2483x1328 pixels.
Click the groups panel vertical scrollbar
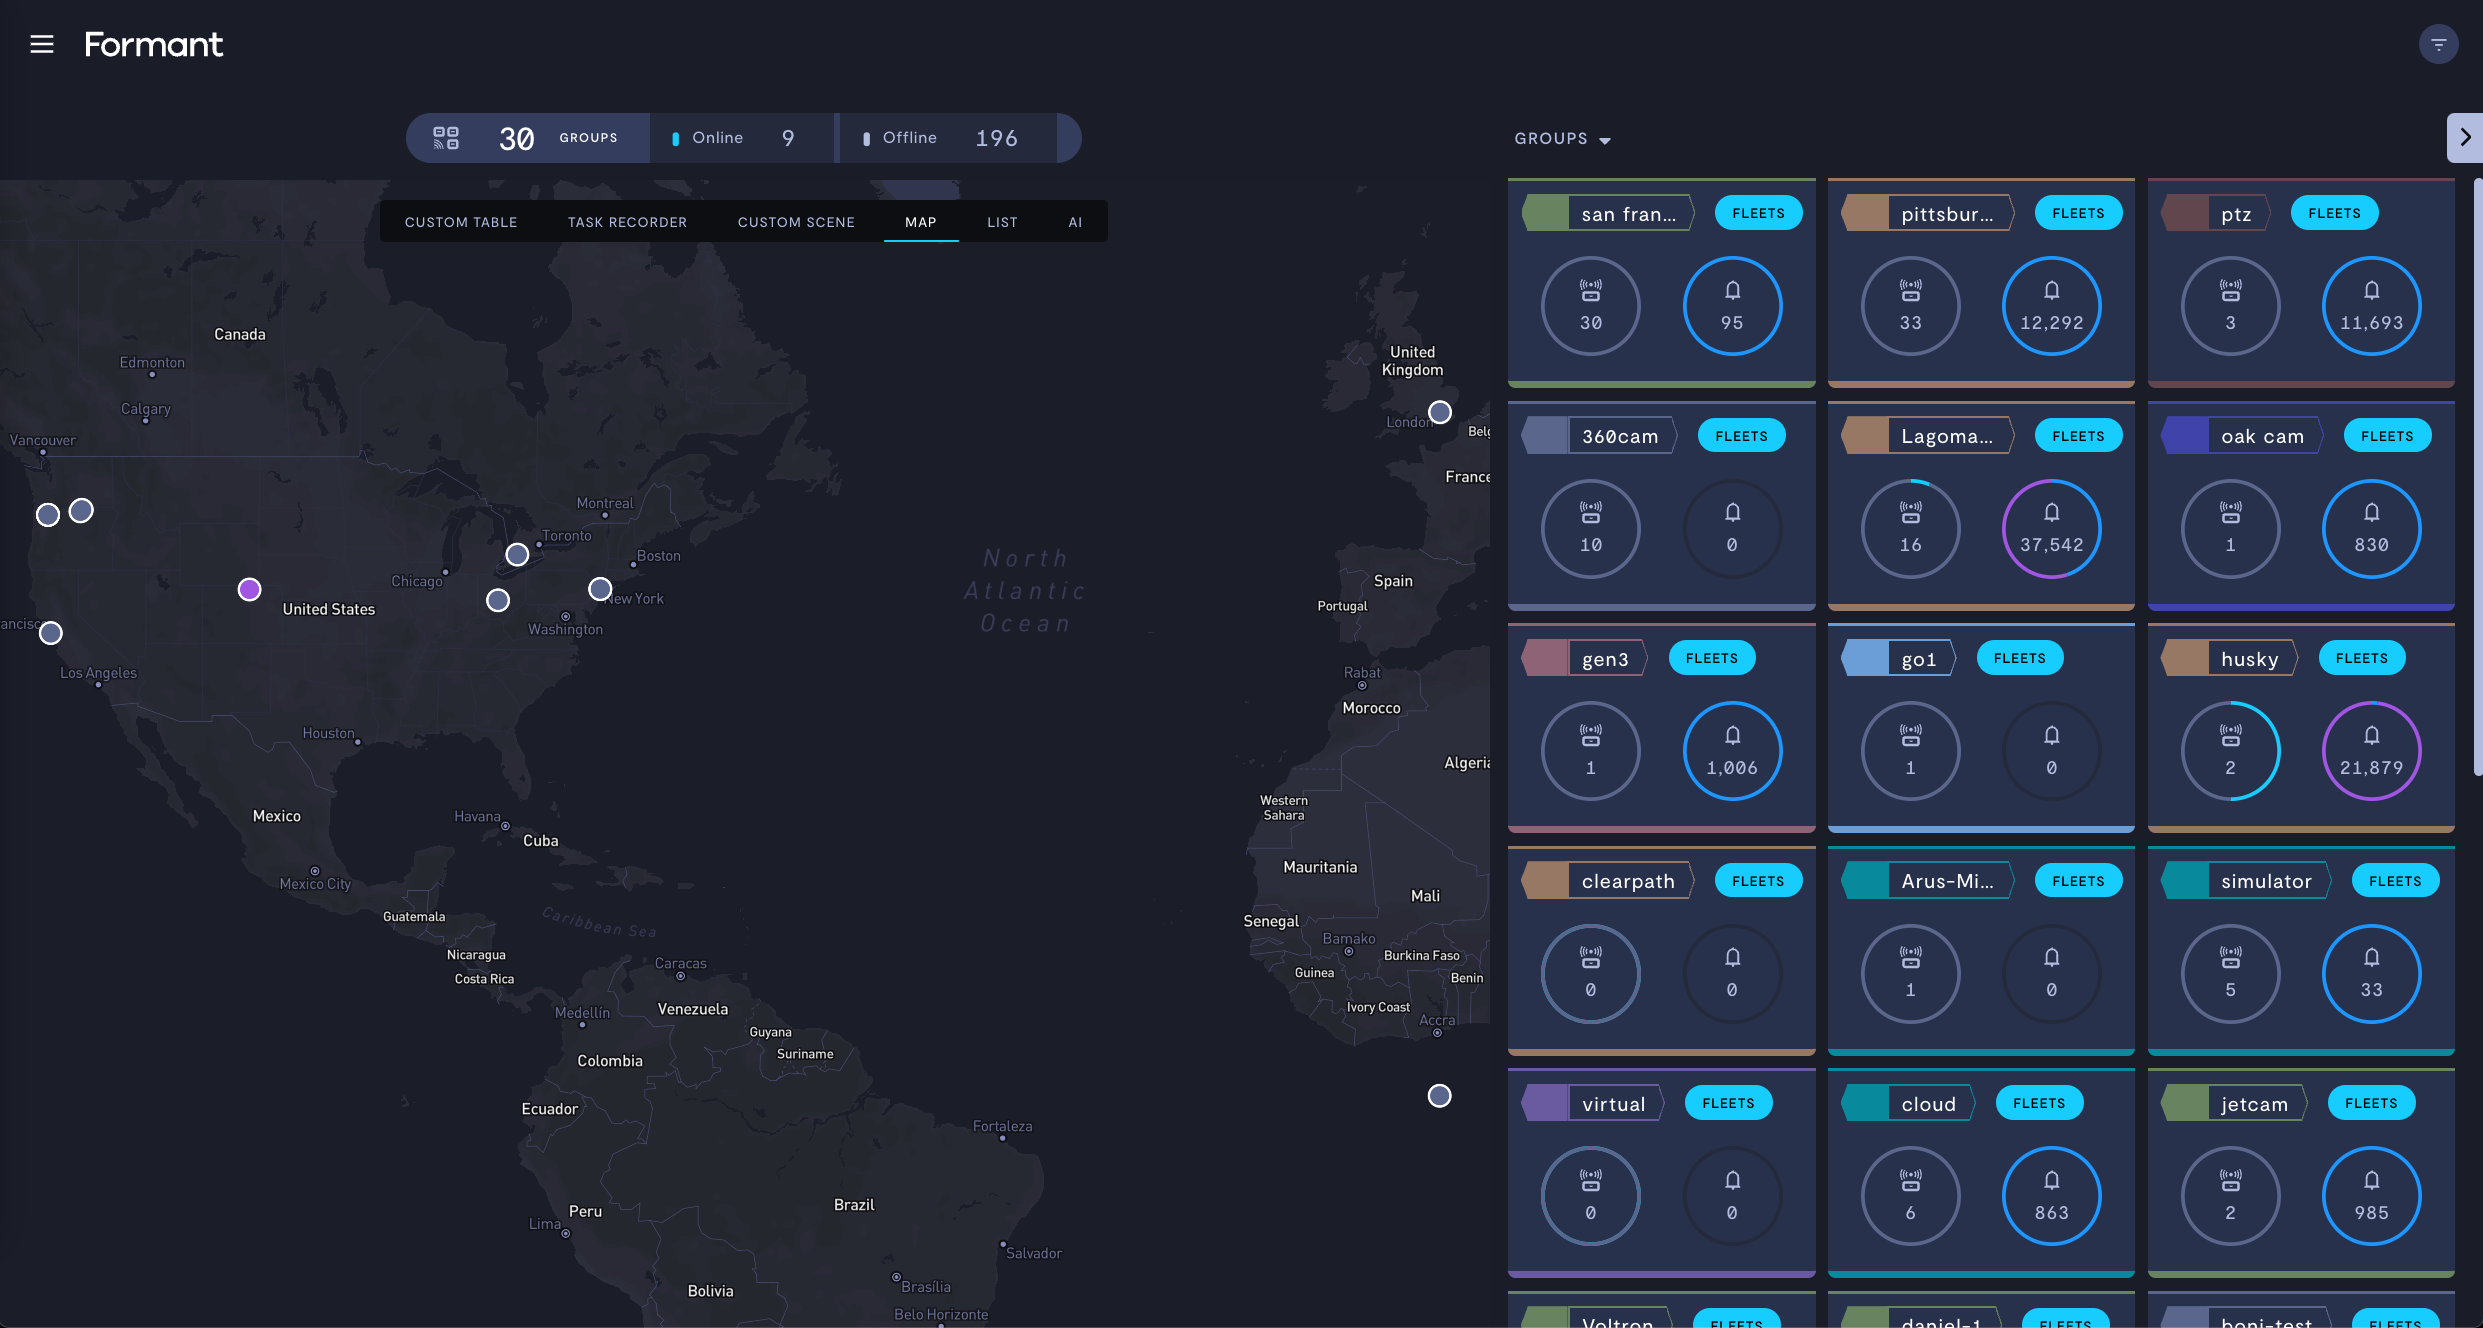pyautogui.click(x=2477, y=477)
